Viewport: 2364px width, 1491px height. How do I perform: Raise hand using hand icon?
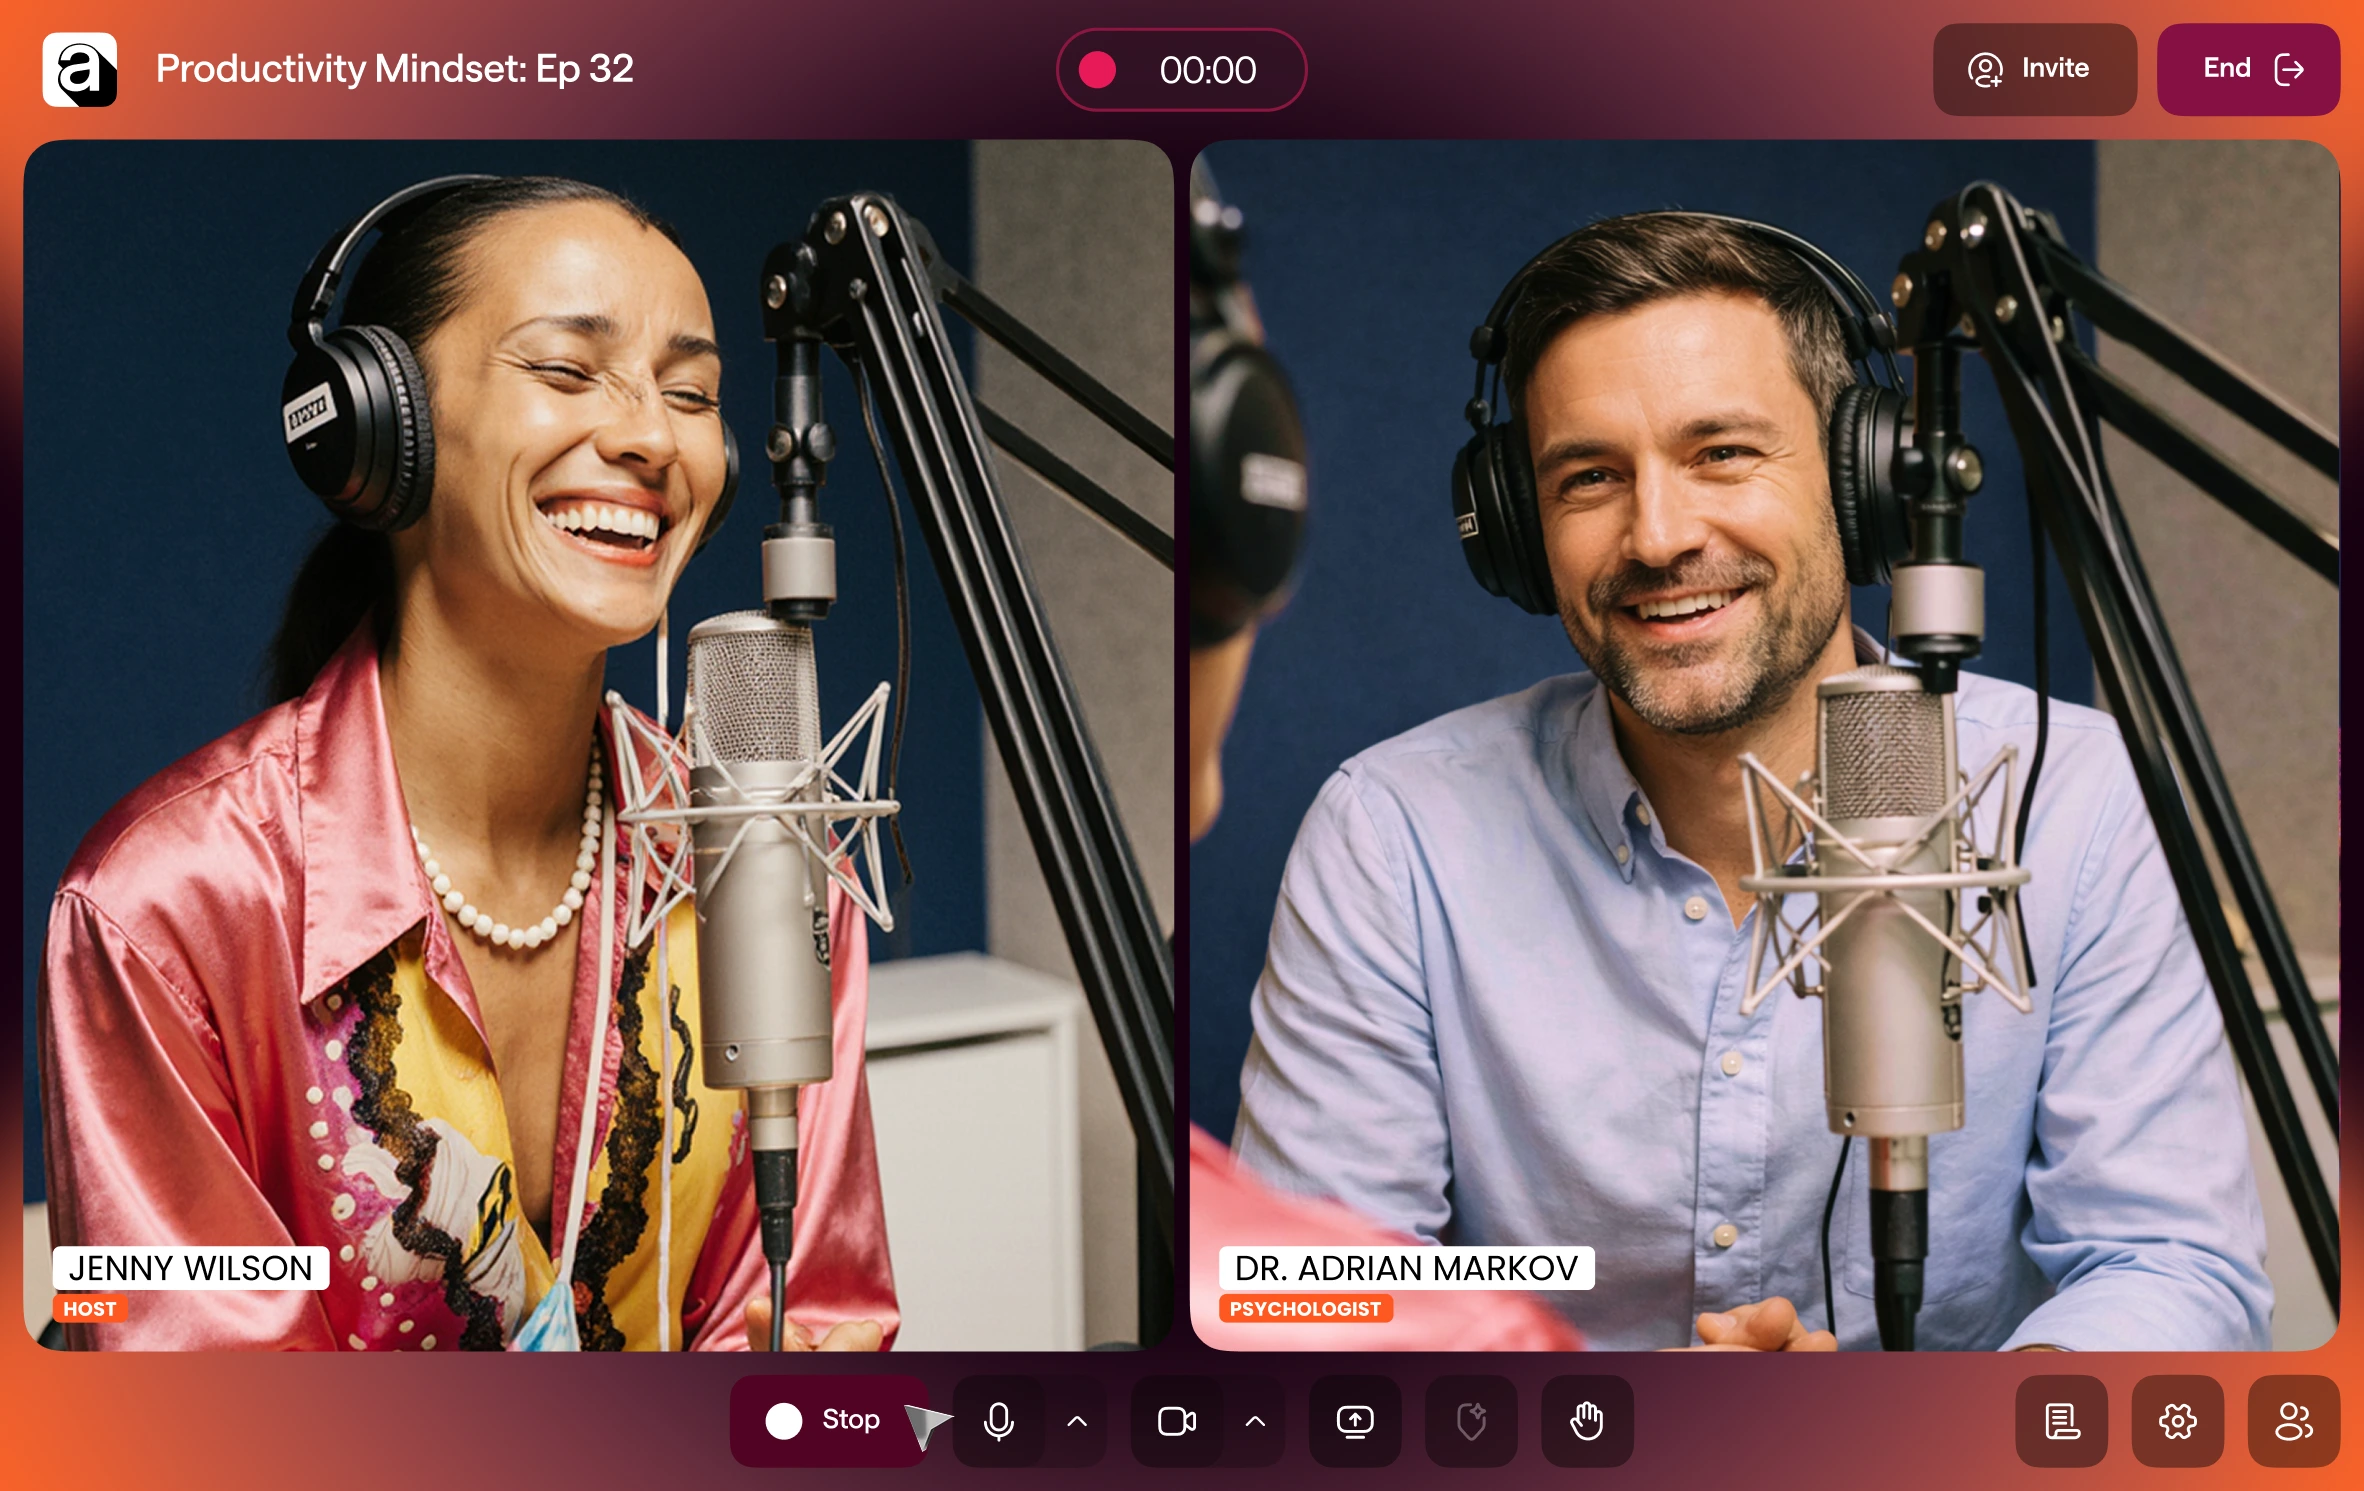tap(1587, 1420)
